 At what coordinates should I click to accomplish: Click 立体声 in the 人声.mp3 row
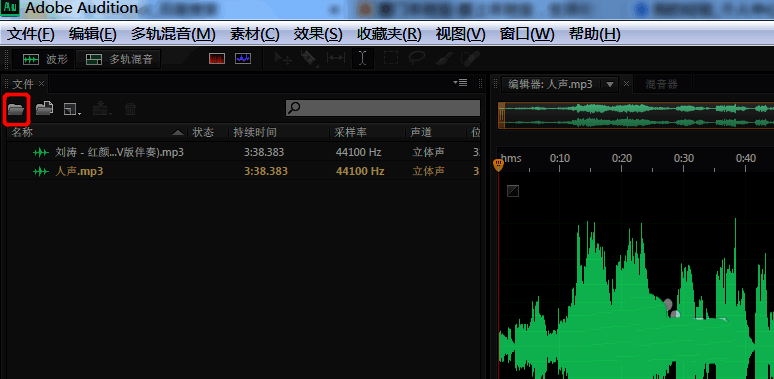(428, 172)
